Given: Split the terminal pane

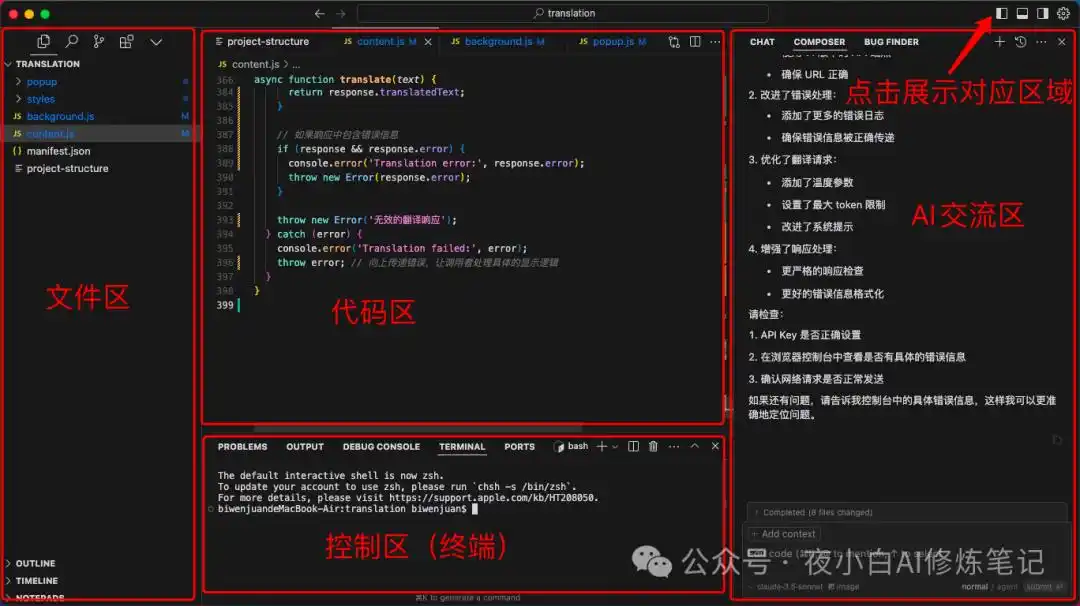Looking at the screenshot, I should pos(633,446).
